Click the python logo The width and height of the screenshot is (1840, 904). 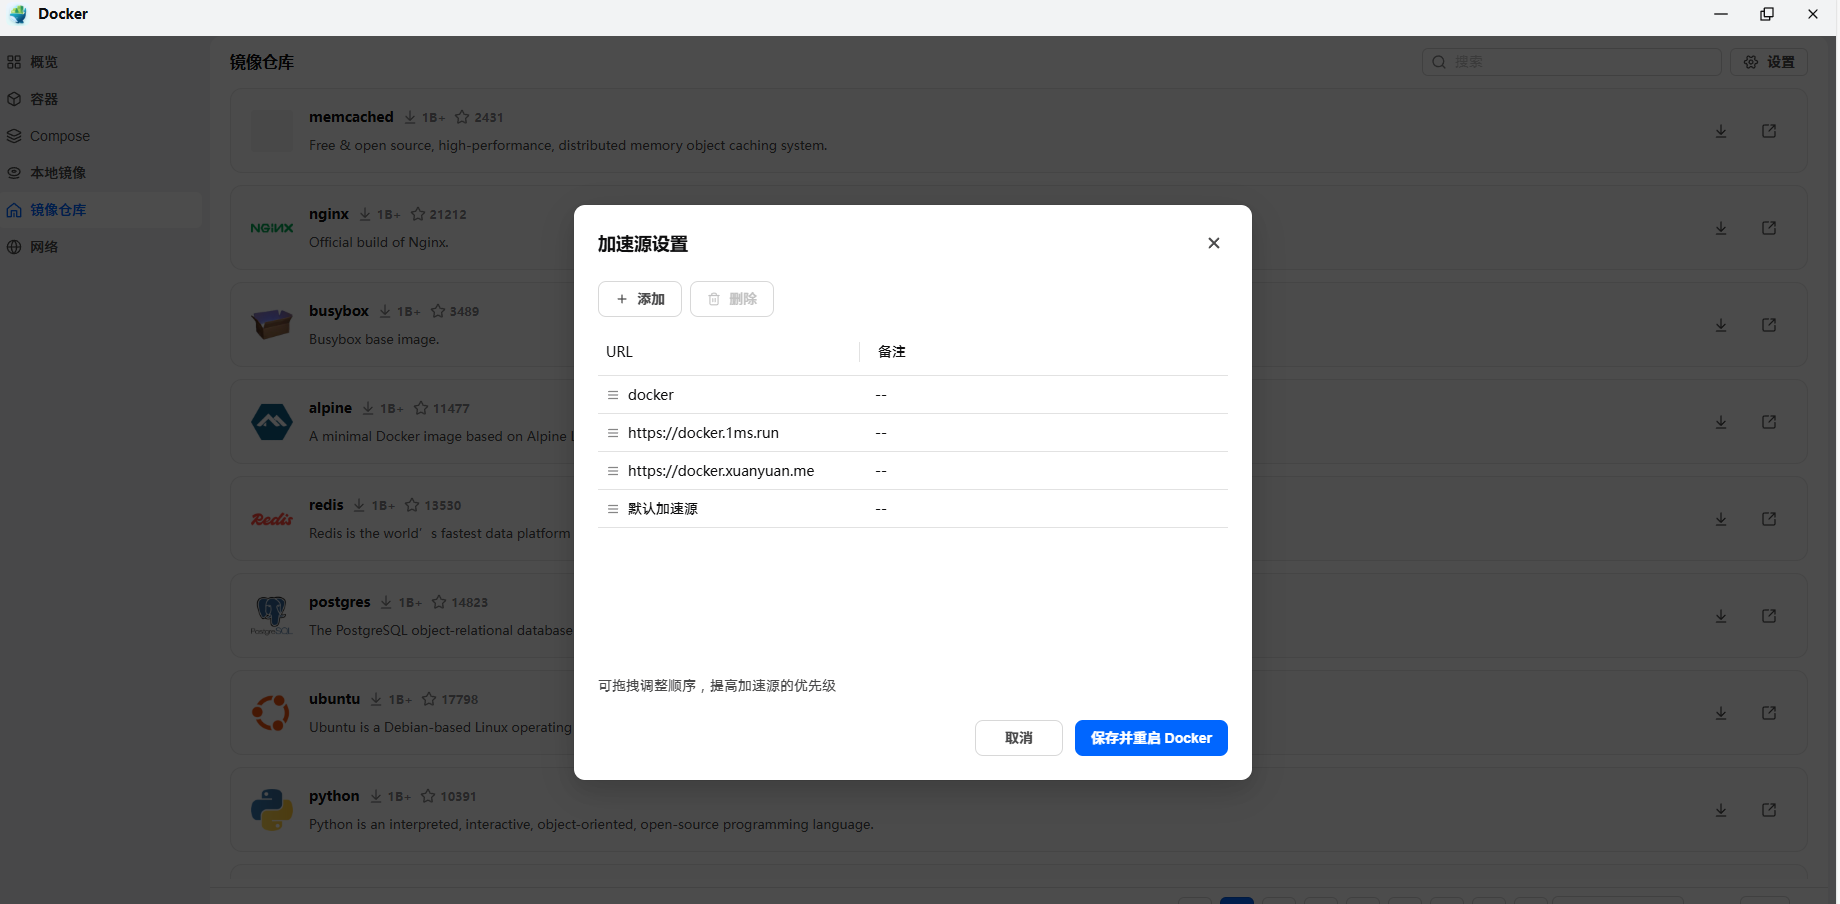[x=272, y=810]
